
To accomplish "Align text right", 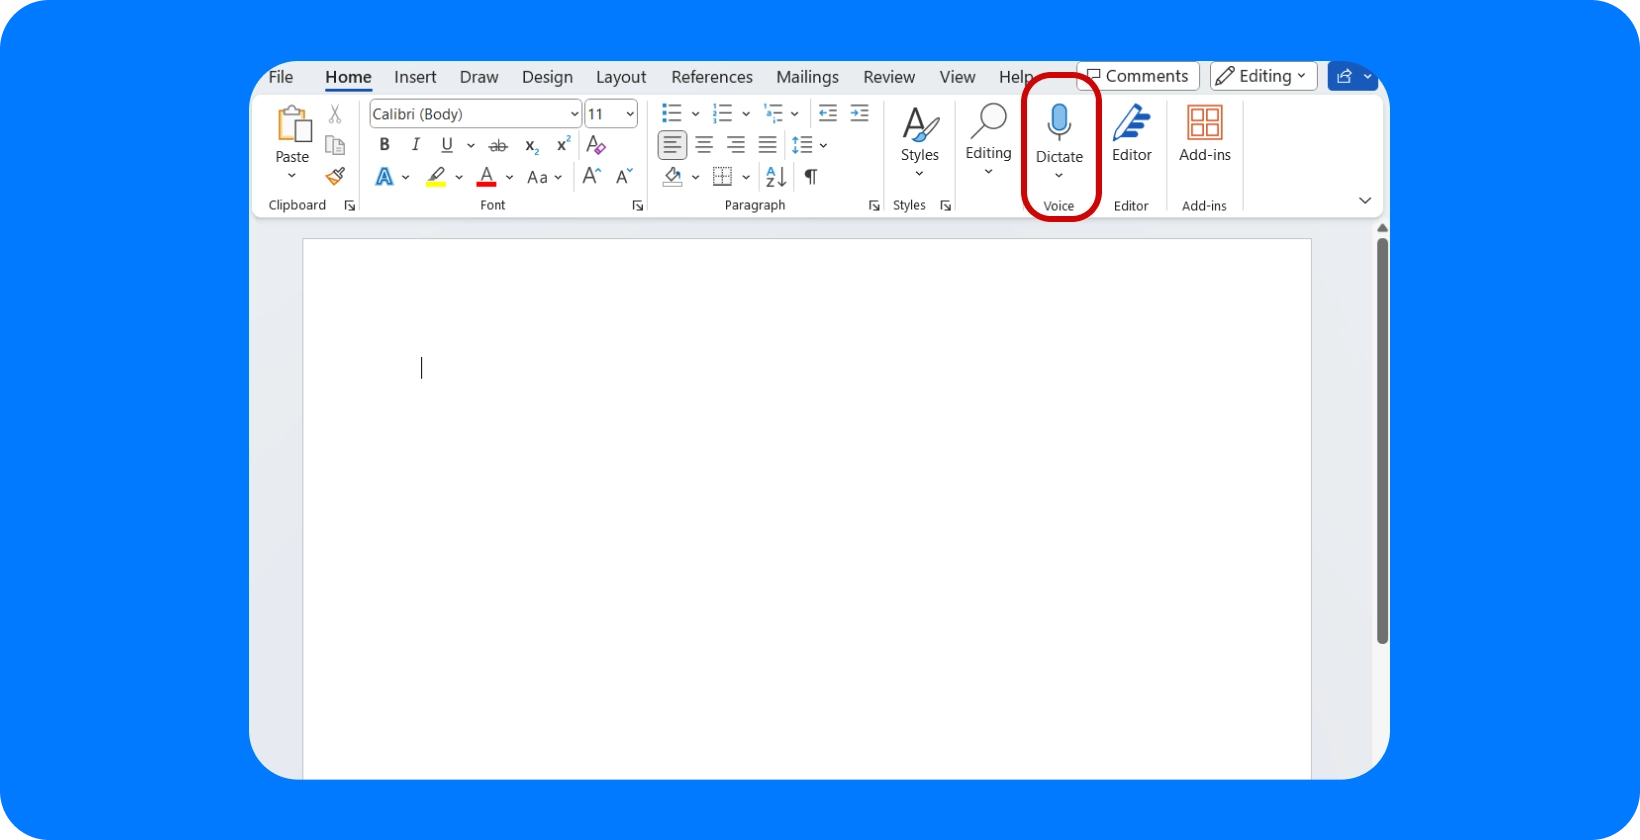I will (x=736, y=145).
